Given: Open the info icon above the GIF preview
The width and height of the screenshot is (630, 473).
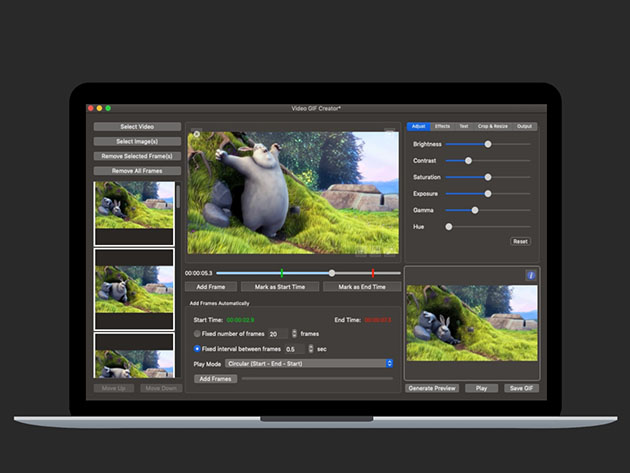Looking at the screenshot, I should tap(531, 275).
